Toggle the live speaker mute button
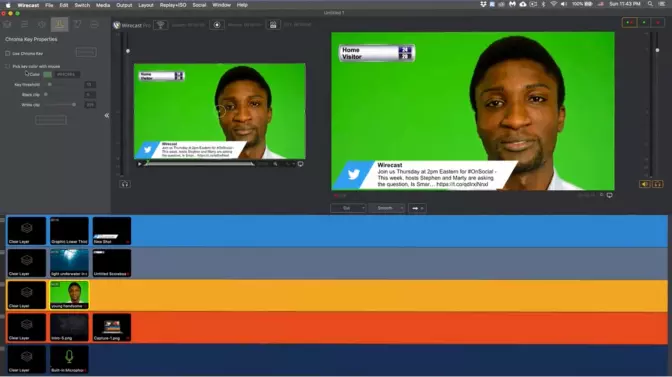 coord(645,184)
